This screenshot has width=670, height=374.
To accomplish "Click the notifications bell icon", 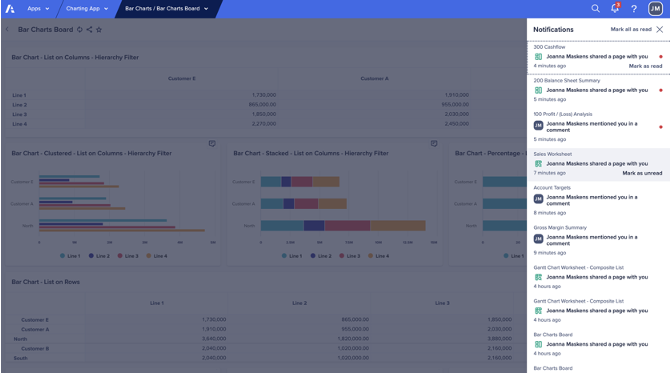I will pyautogui.click(x=615, y=8).
